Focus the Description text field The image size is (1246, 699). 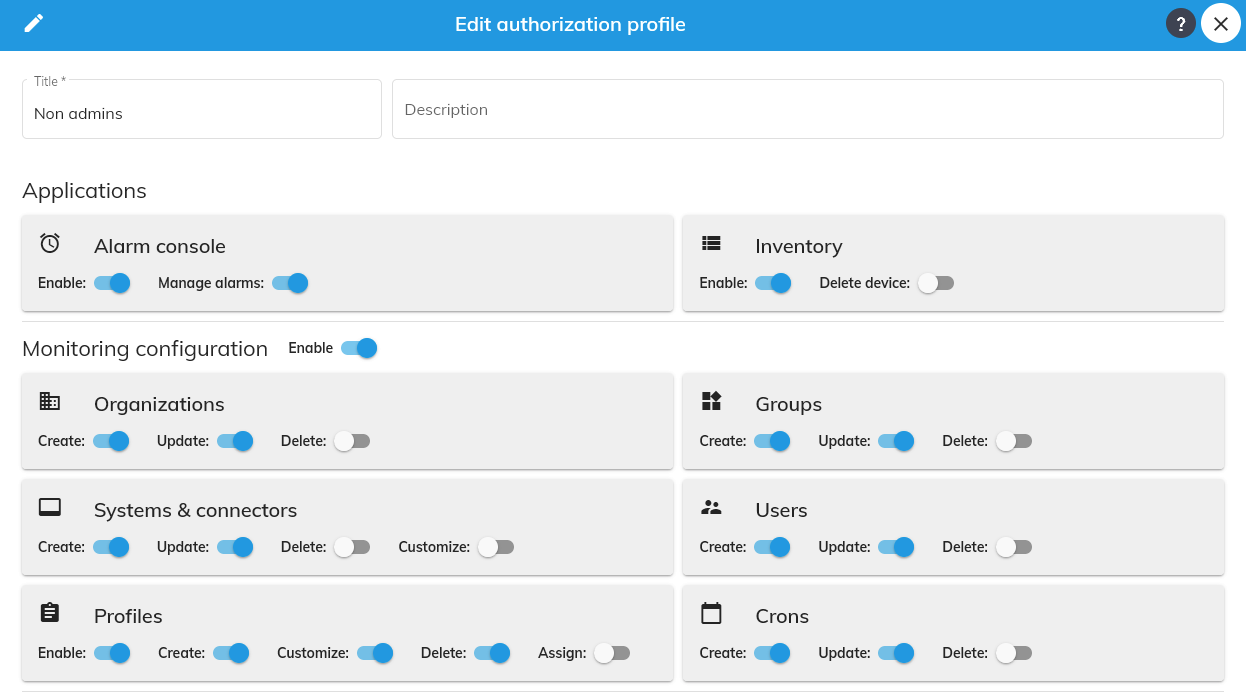tap(807, 109)
